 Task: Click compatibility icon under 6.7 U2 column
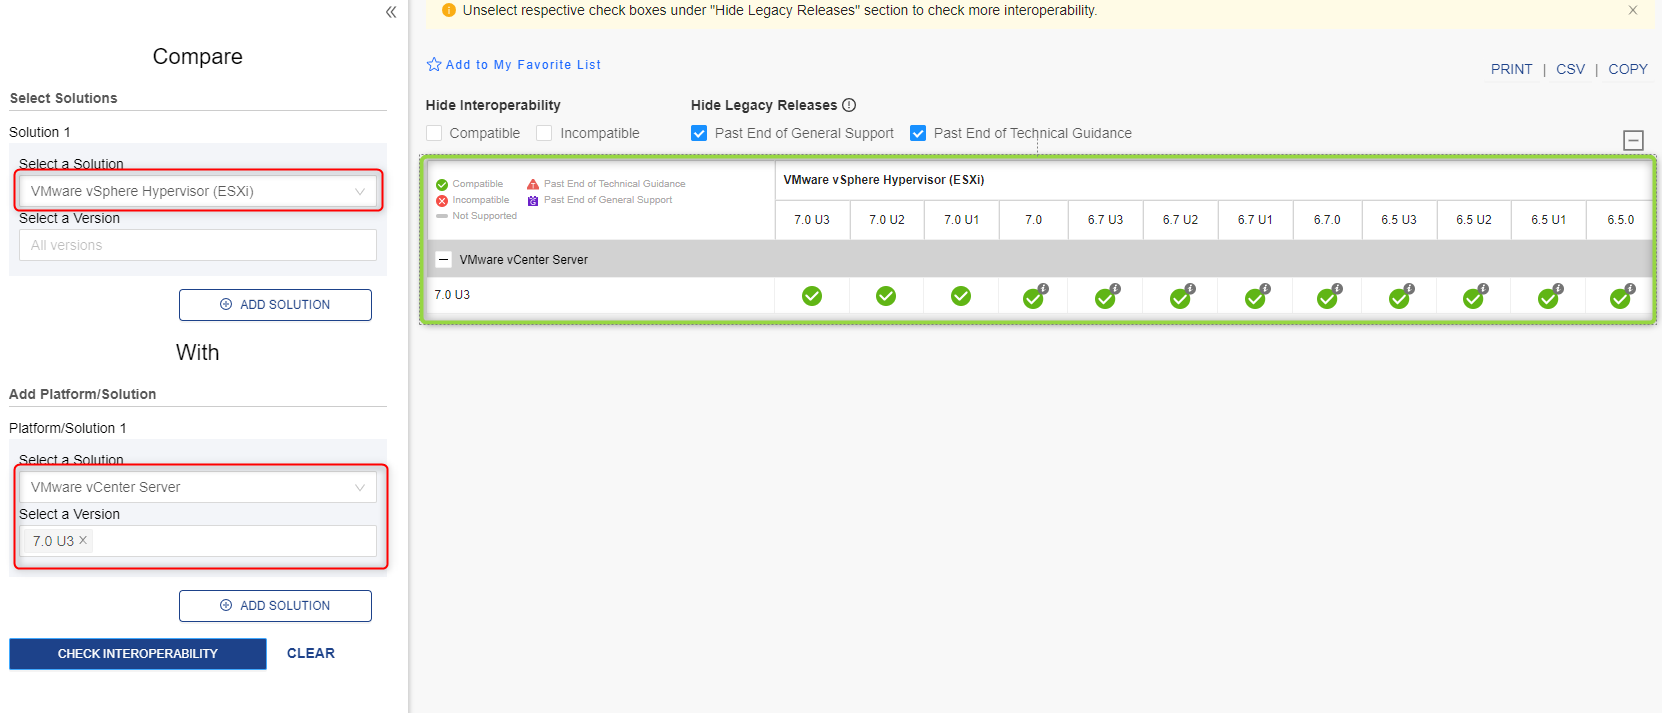(x=1181, y=297)
